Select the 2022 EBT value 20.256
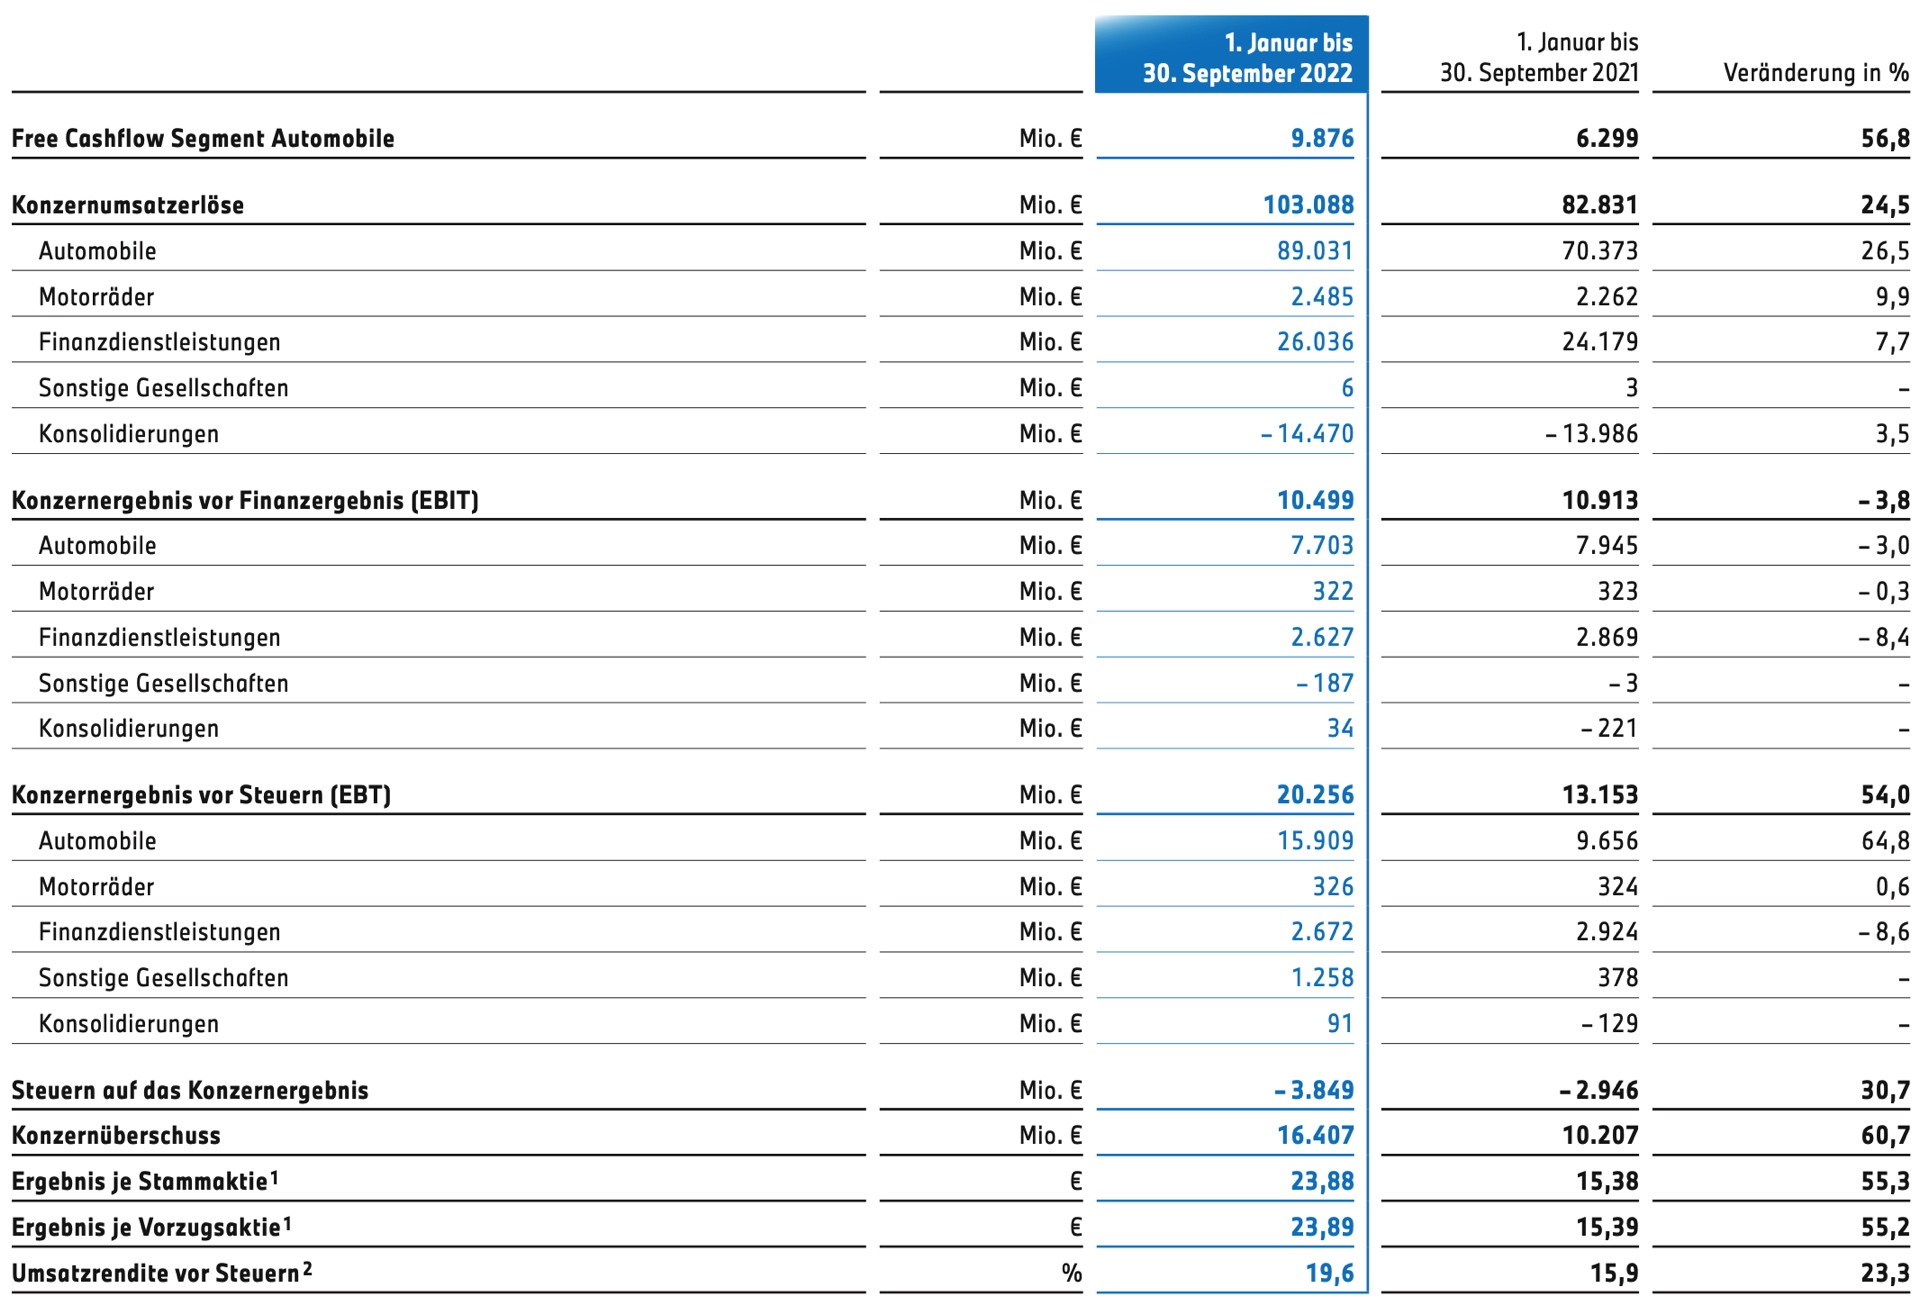This screenshot has height=1306, width=1920. coord(1315,795)
